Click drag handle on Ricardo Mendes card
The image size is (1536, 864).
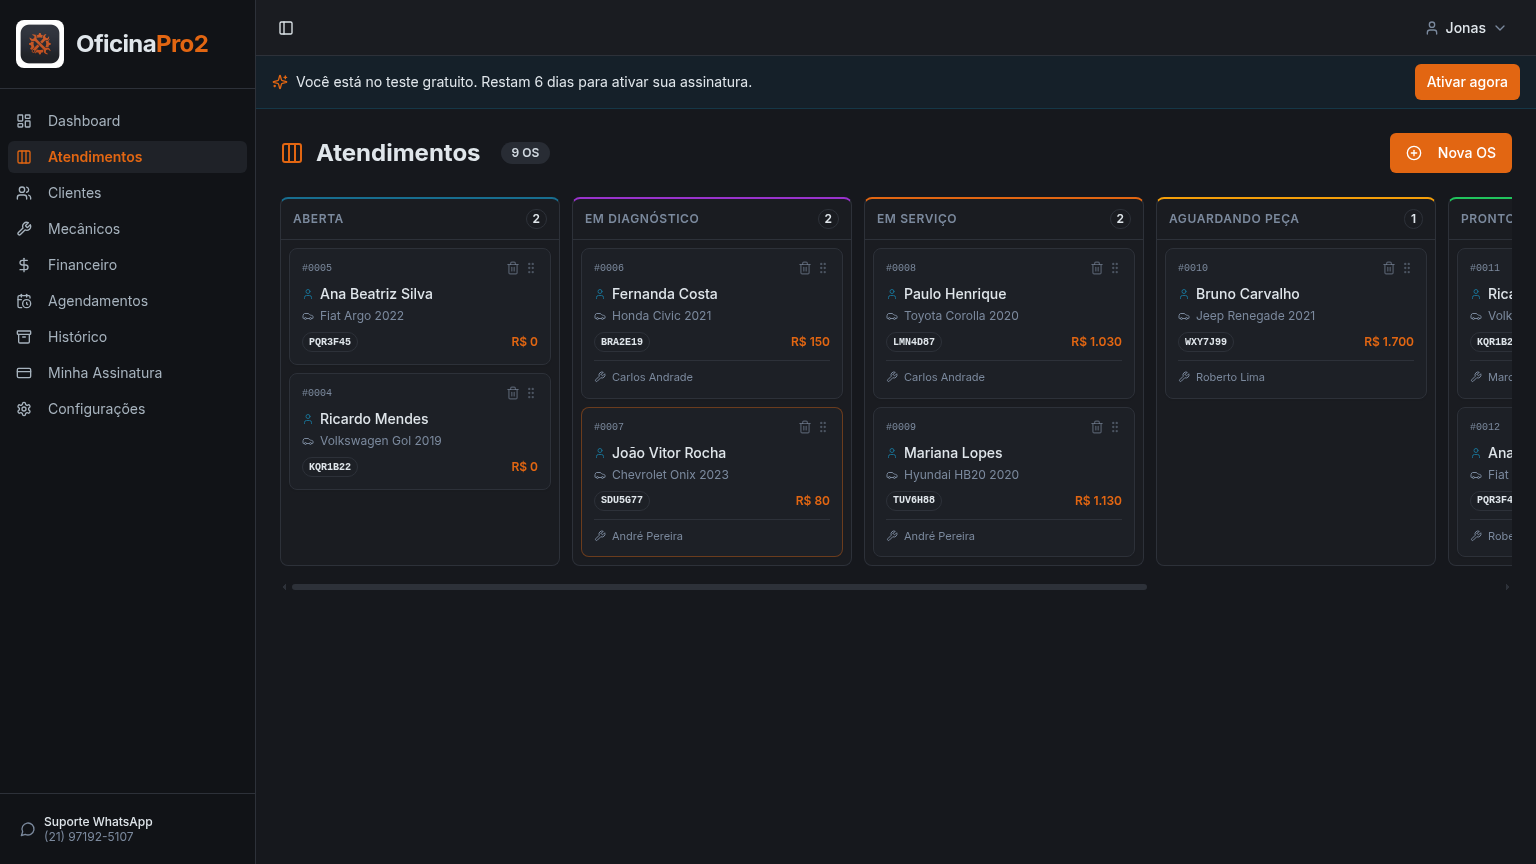tap(531, 393)
